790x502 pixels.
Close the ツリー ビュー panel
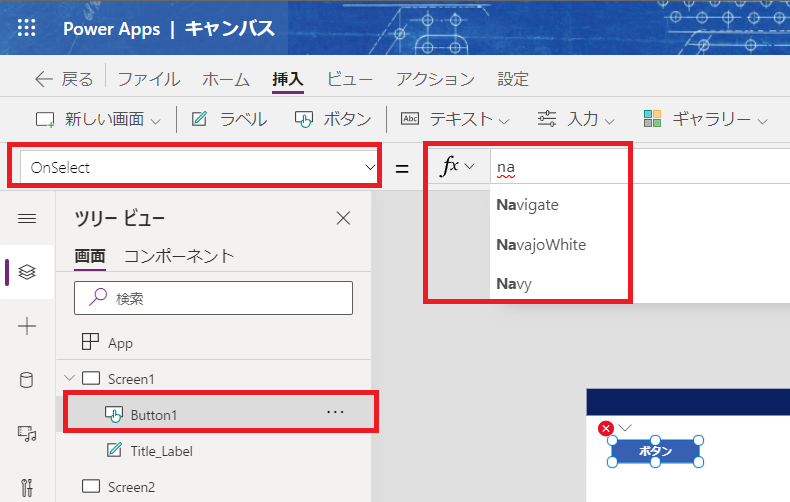(343, 218)
